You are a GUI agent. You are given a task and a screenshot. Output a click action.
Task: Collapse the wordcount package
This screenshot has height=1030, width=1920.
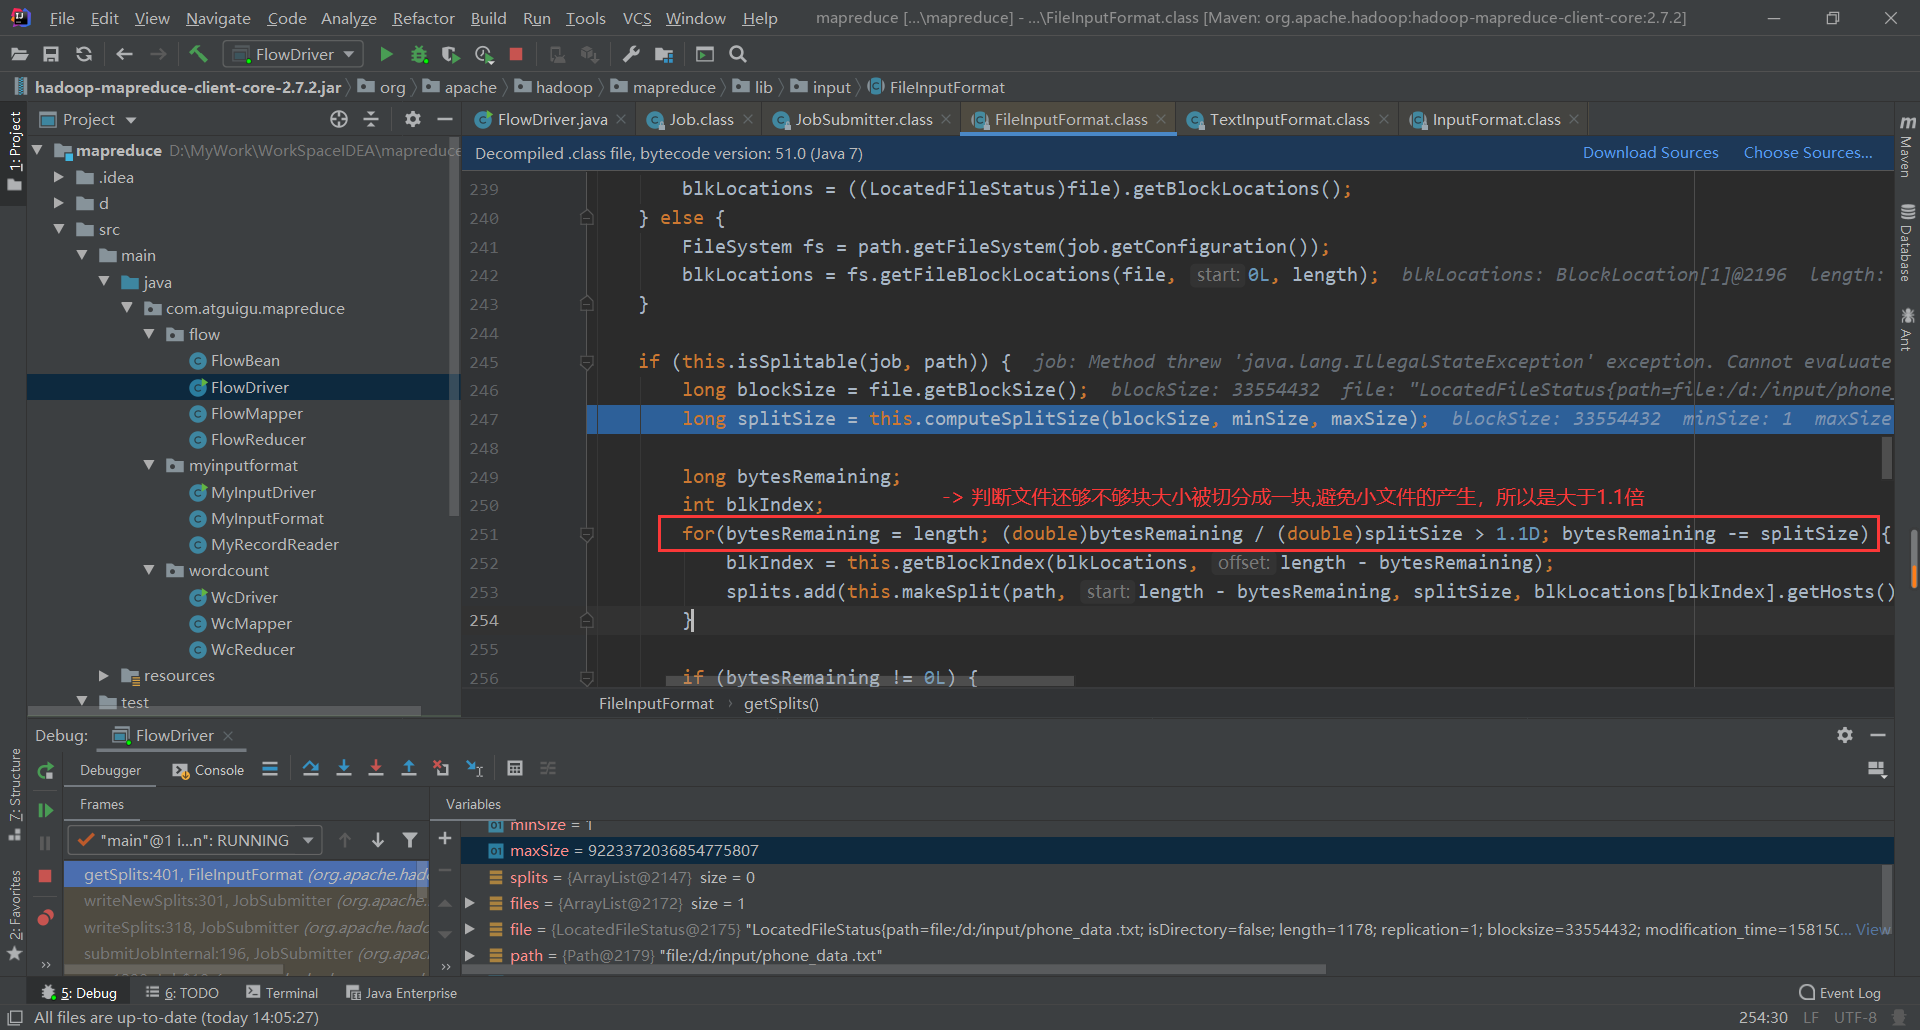pos(149,570)
